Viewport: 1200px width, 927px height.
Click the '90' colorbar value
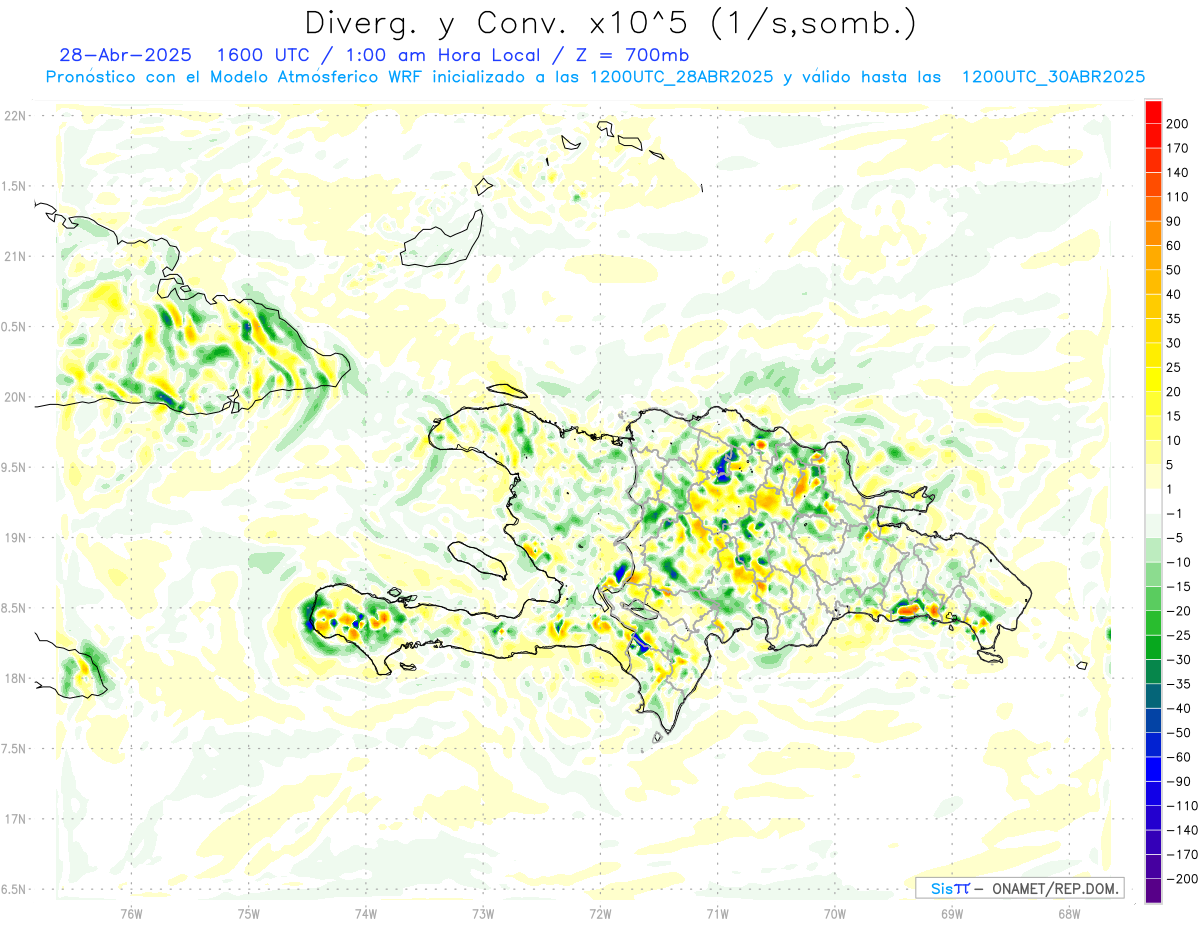point(1175,221)
